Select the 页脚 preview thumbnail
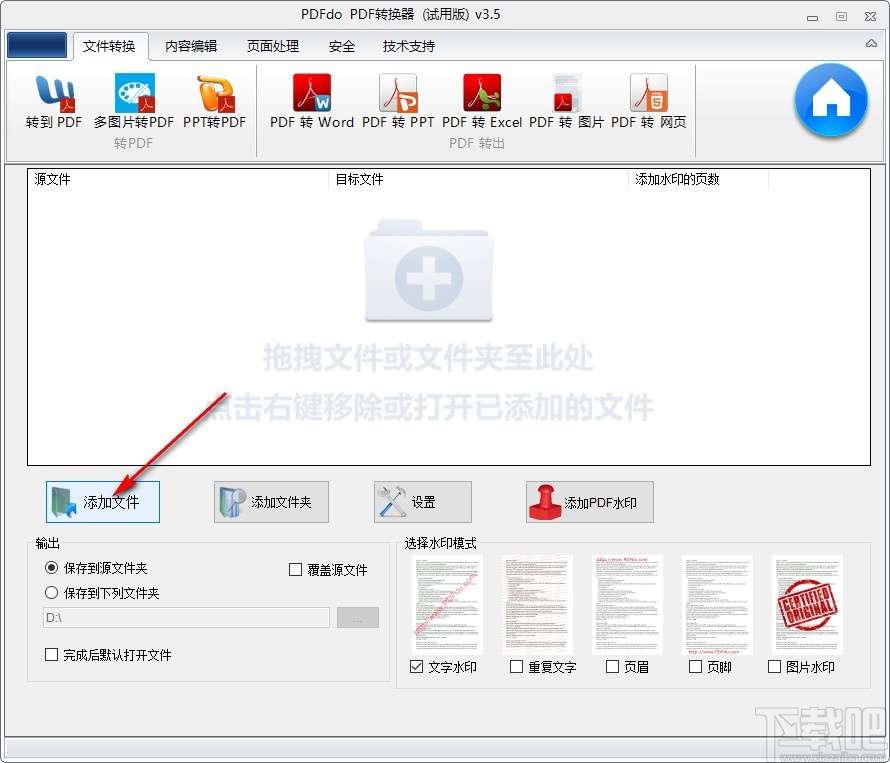The image size is (890, 763). (x=717, y=605)
